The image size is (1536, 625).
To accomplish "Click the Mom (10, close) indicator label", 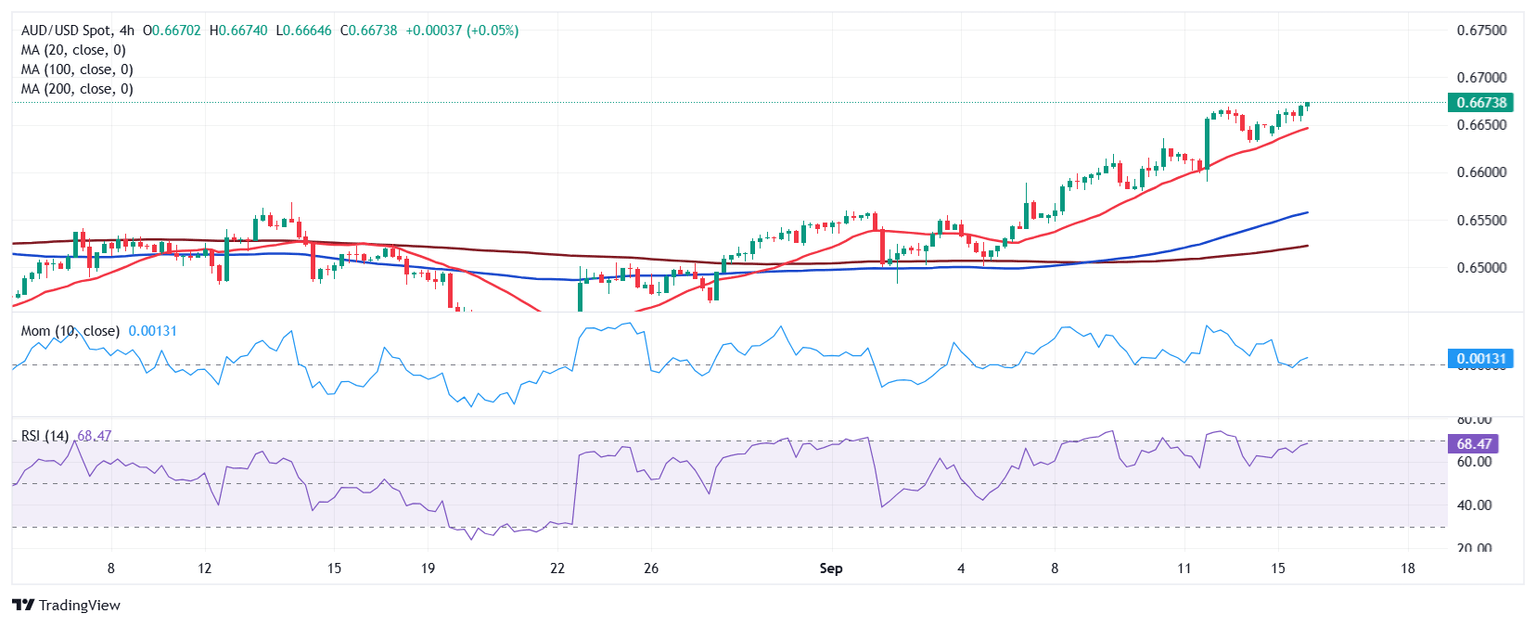I will (x=70, y=331).
